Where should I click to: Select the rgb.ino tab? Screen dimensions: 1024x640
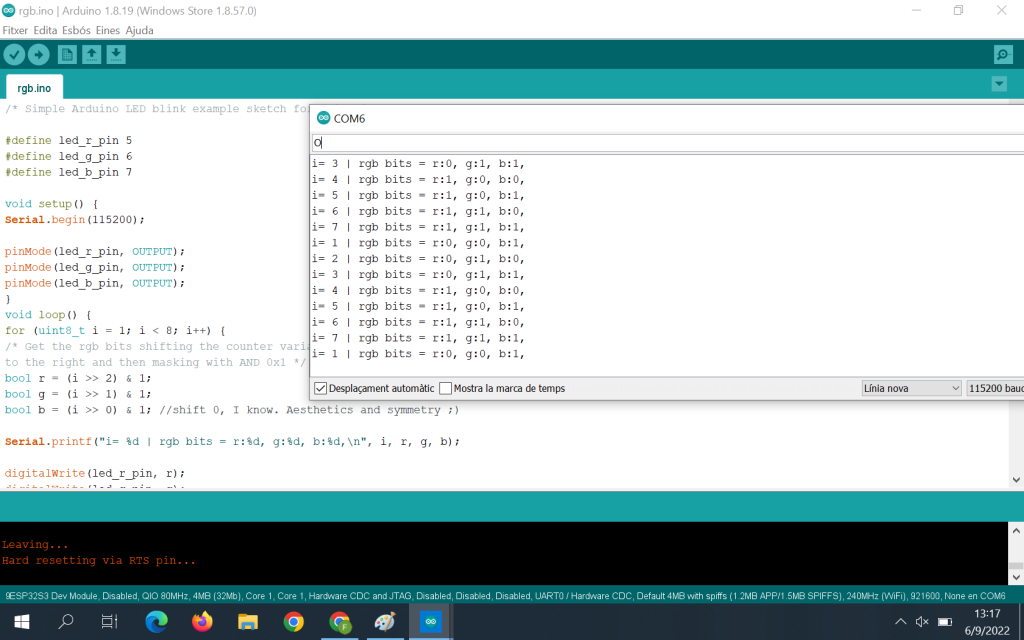(x=34, y=88)
